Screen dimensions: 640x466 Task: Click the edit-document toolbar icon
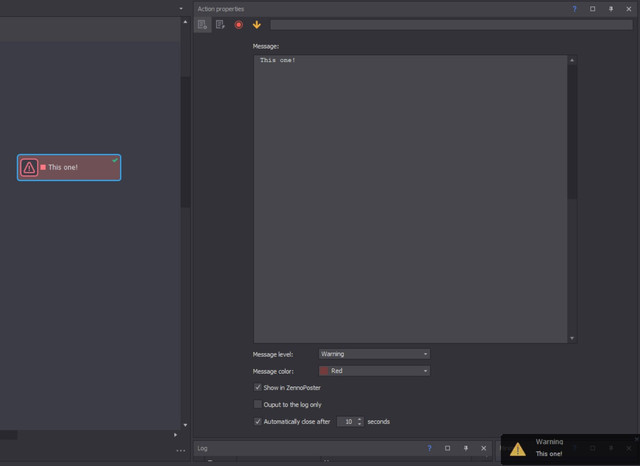(220, 25)
